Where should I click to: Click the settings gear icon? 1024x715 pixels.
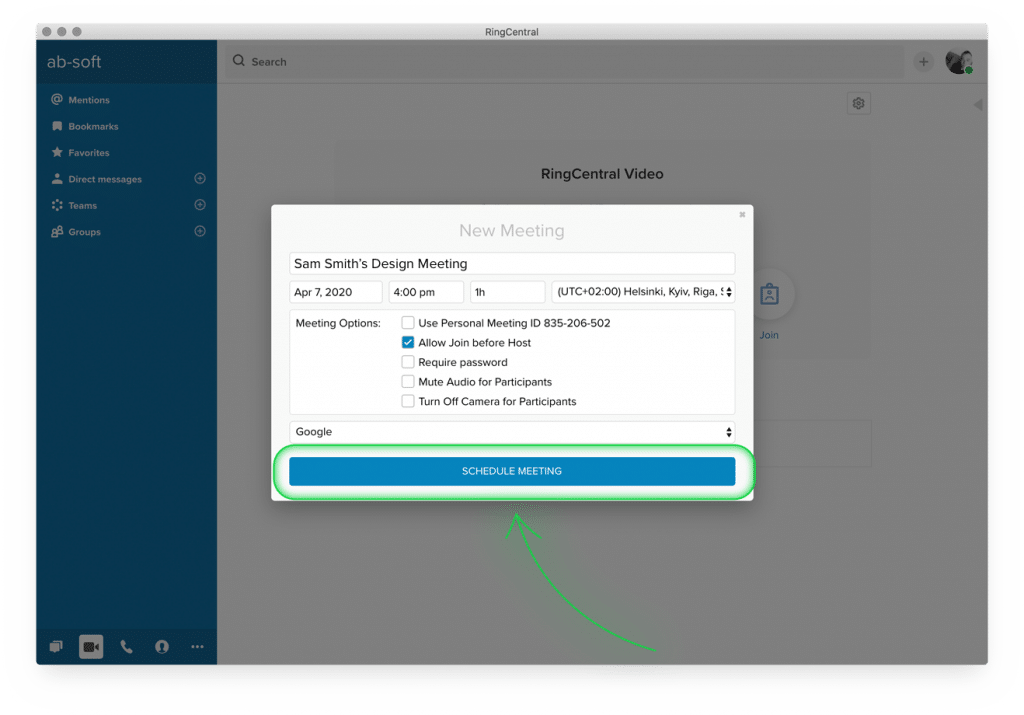[x=858, y=103]
